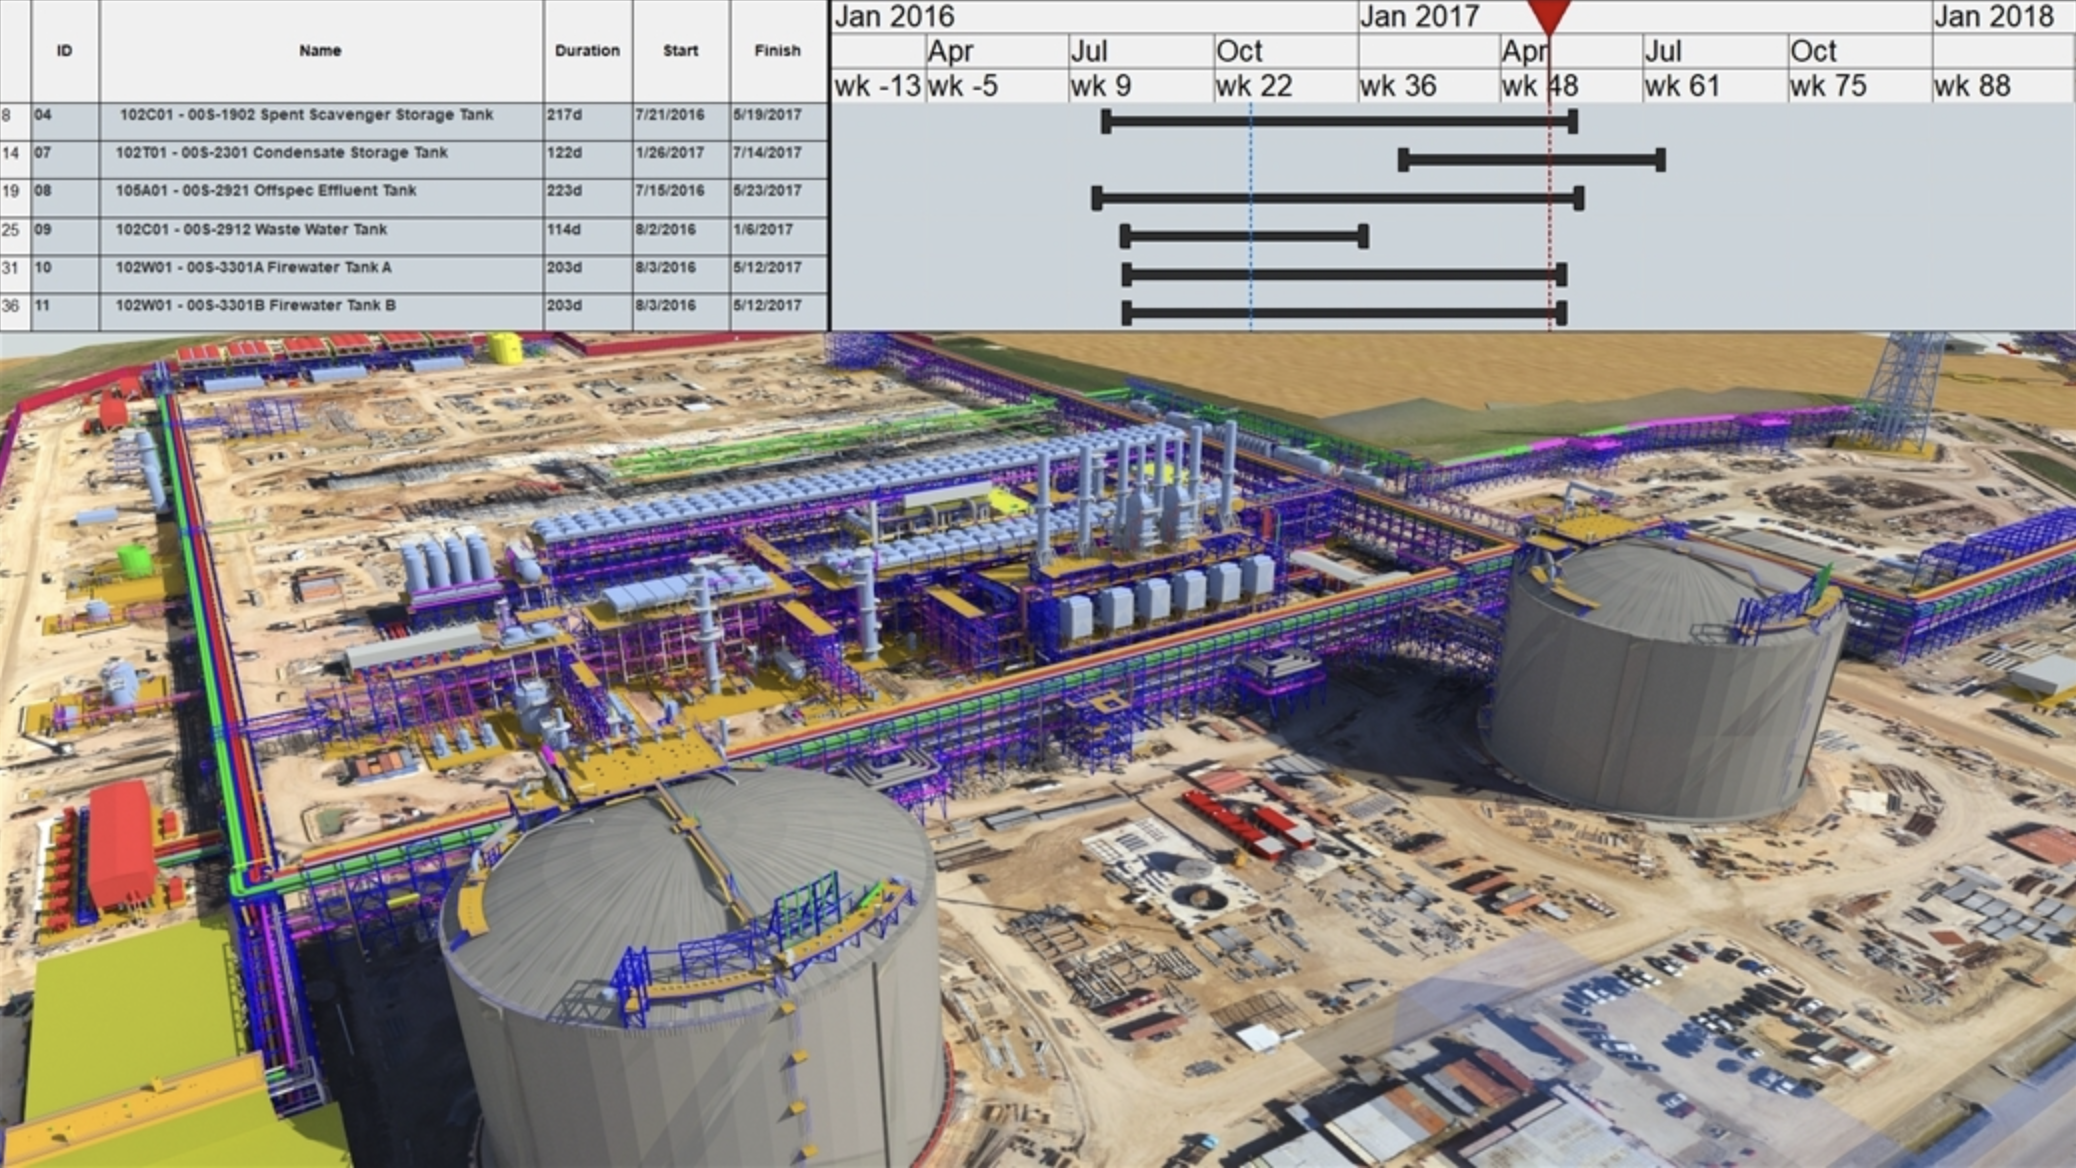Viewport: 2076px width, 1168px height.
Task: Click the duration cell showing 217d
Action: coord(566,116)
